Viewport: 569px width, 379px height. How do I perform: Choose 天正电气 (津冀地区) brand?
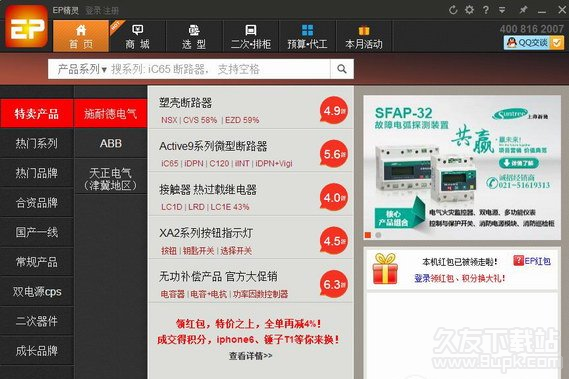coord(110,179)
